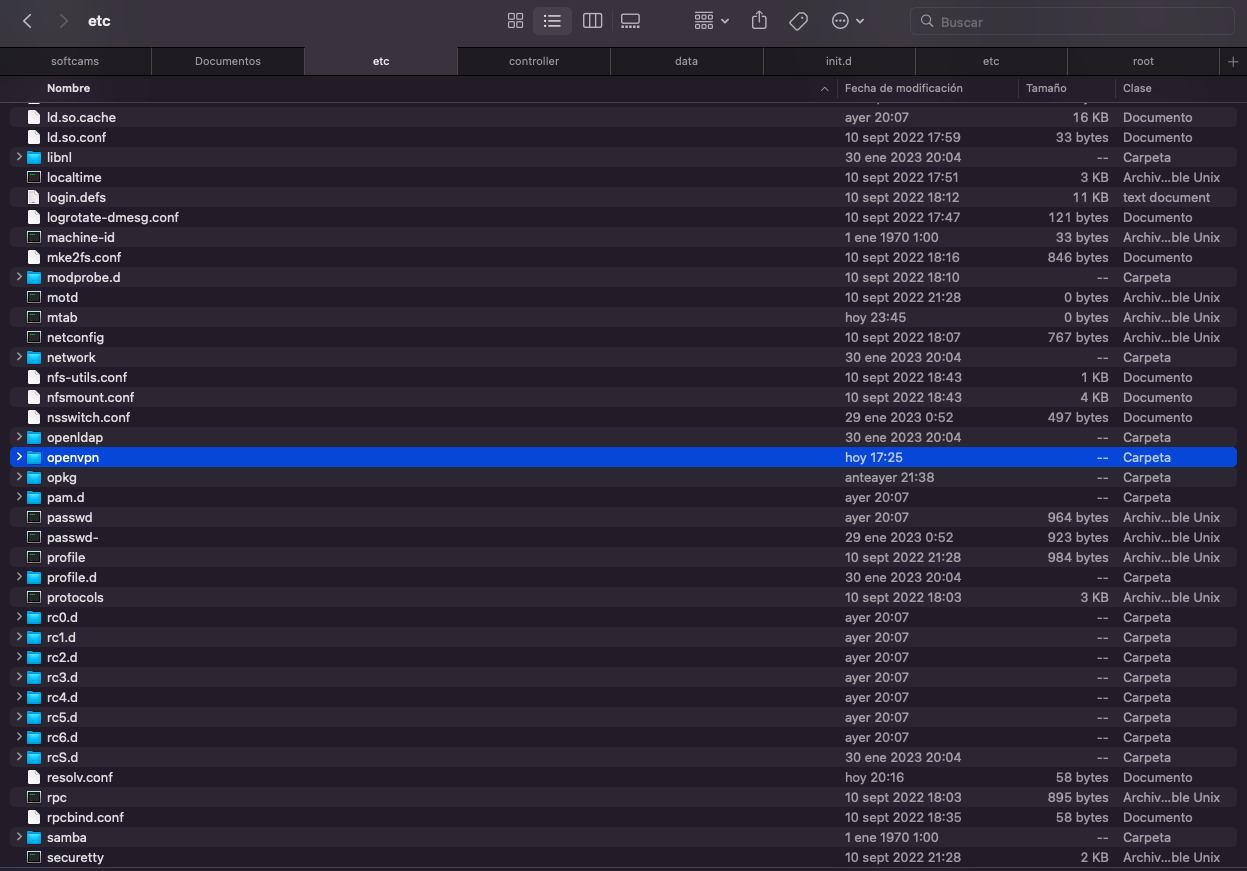Open the init.d tab

click(838, 61)
